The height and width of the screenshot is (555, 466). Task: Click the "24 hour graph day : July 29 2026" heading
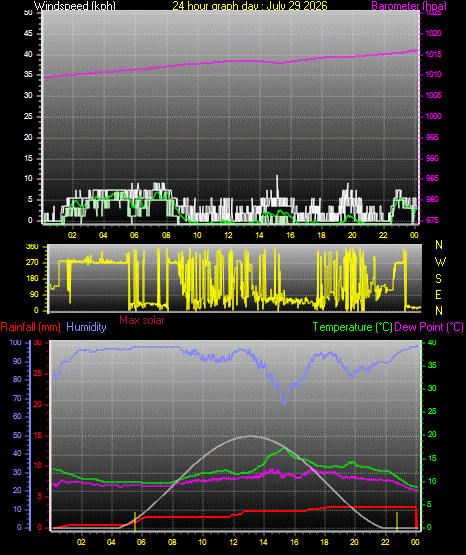250,6
